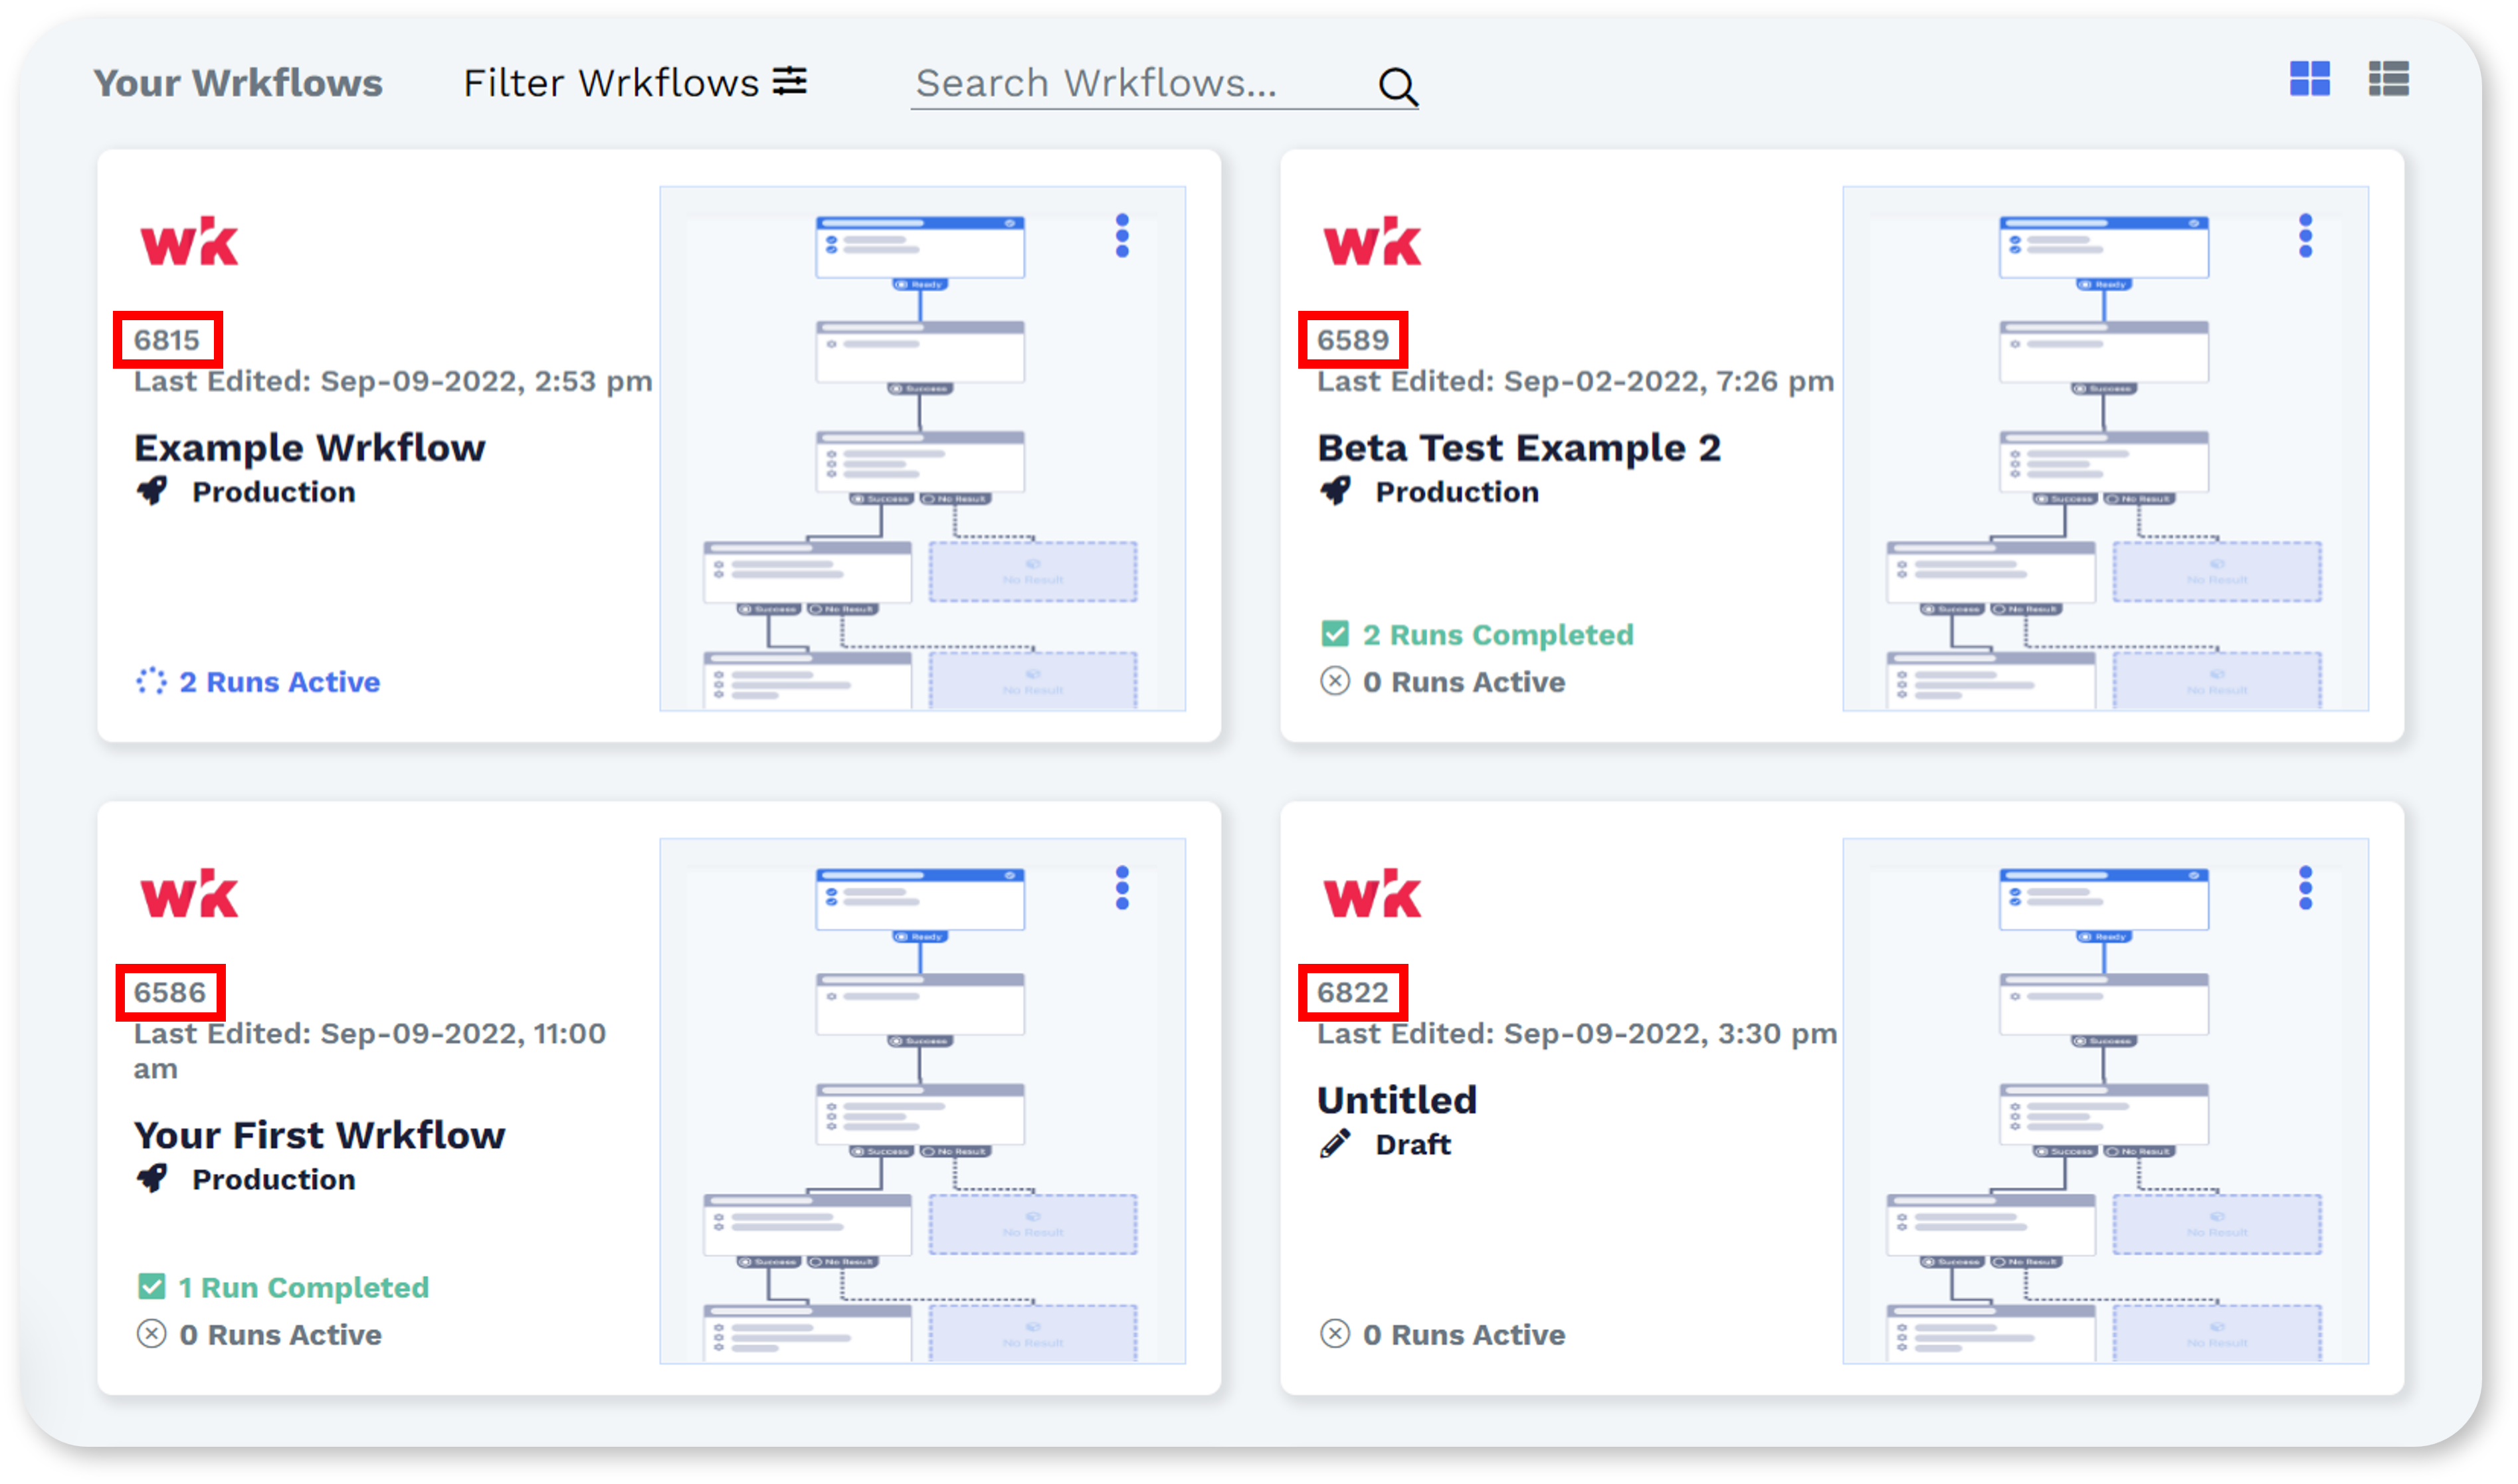Image resolution: width=2518 pixels, height=1484 pixels.
Task: Click wk logo on Untitled card
Action: click(x=1372, y=893)
